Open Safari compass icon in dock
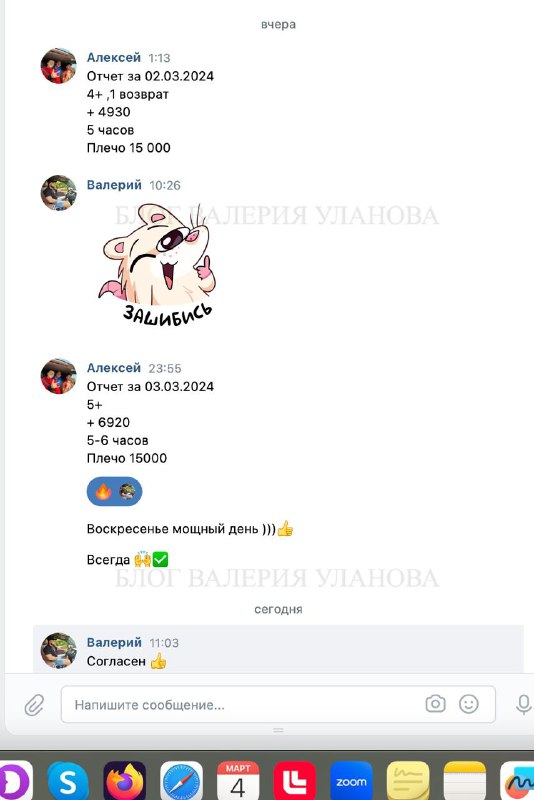 pos(182,781)
